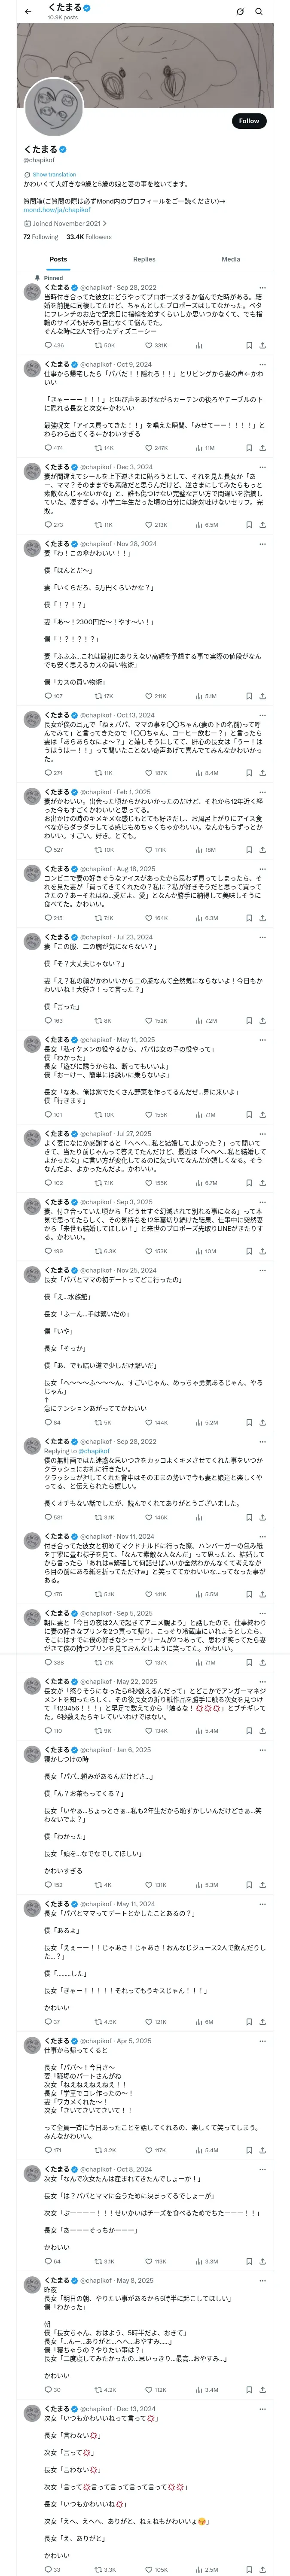Click the Grok icon beside search
Viewport: 290px width, 2576px height.
[x=240, y=12]
